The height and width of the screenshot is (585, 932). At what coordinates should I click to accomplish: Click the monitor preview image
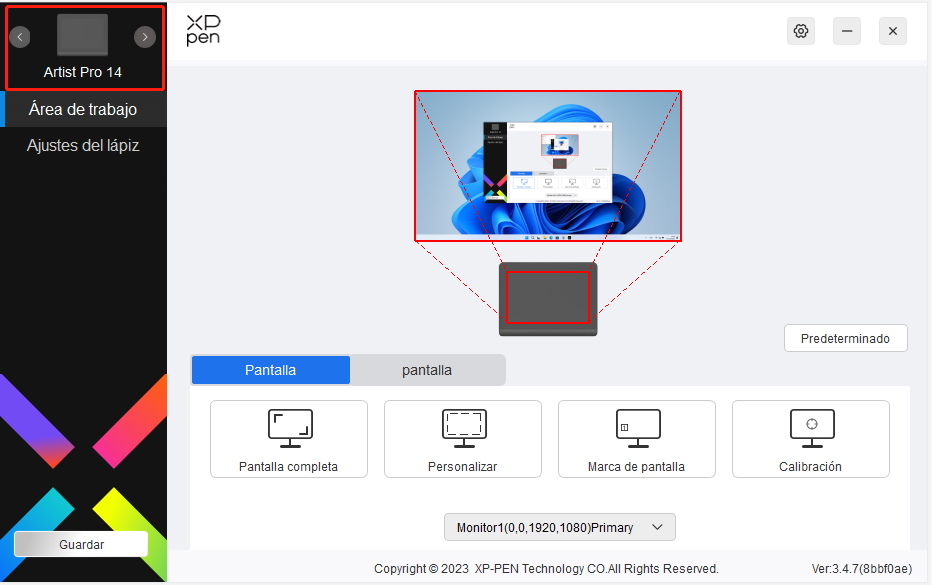click(547, 166)
